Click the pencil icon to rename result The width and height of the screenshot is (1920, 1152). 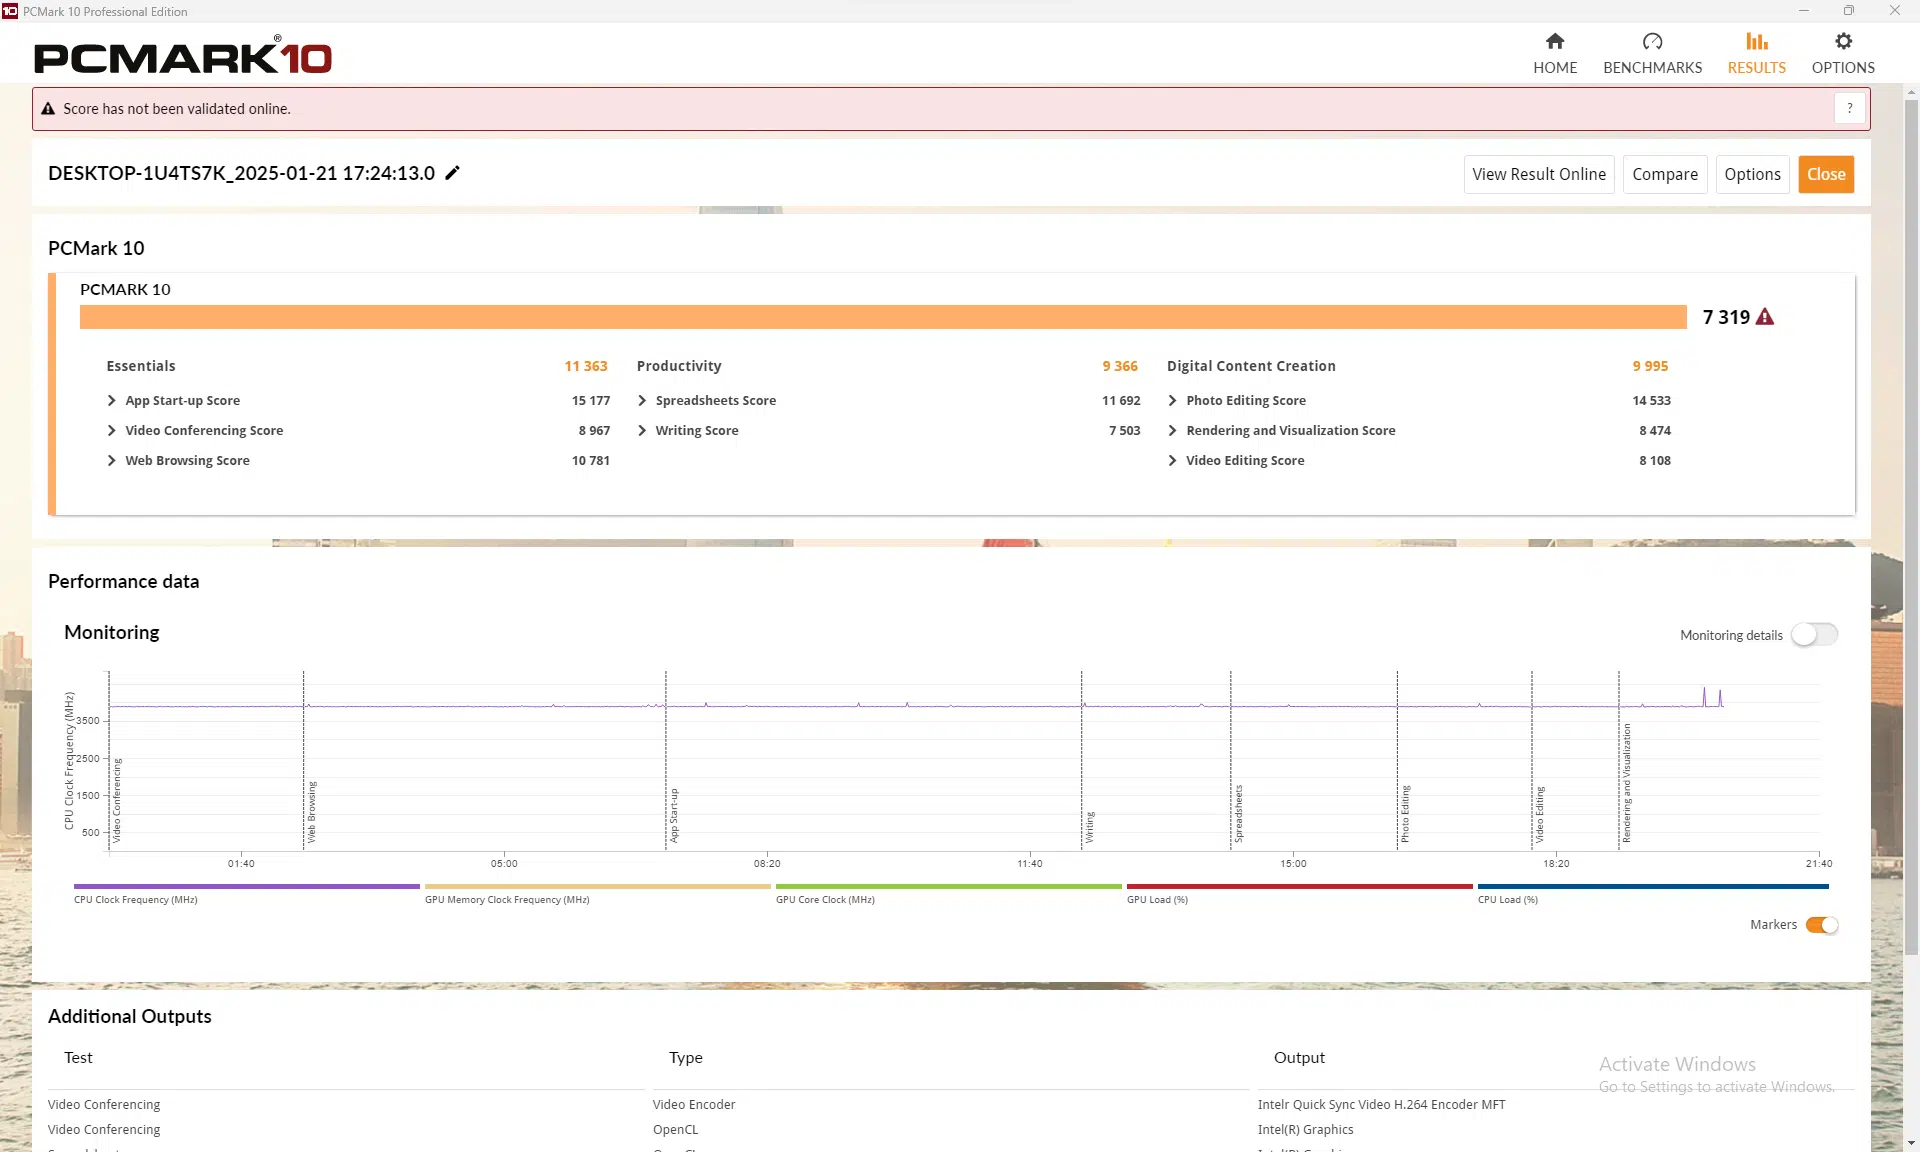pos(452,173)
